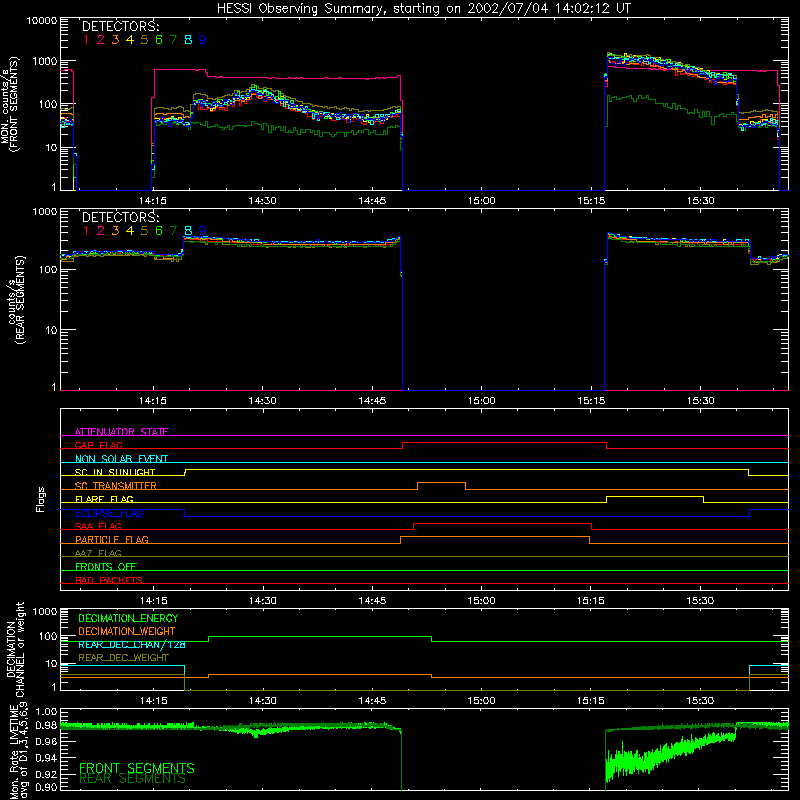
Task: Click the NON_SOLAR_EVENT flag label
Action: click(121, 459)
